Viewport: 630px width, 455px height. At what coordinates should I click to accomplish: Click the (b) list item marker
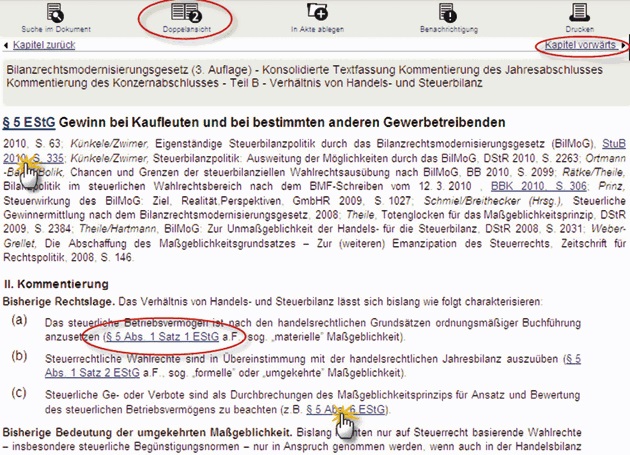tap(20, 356)
